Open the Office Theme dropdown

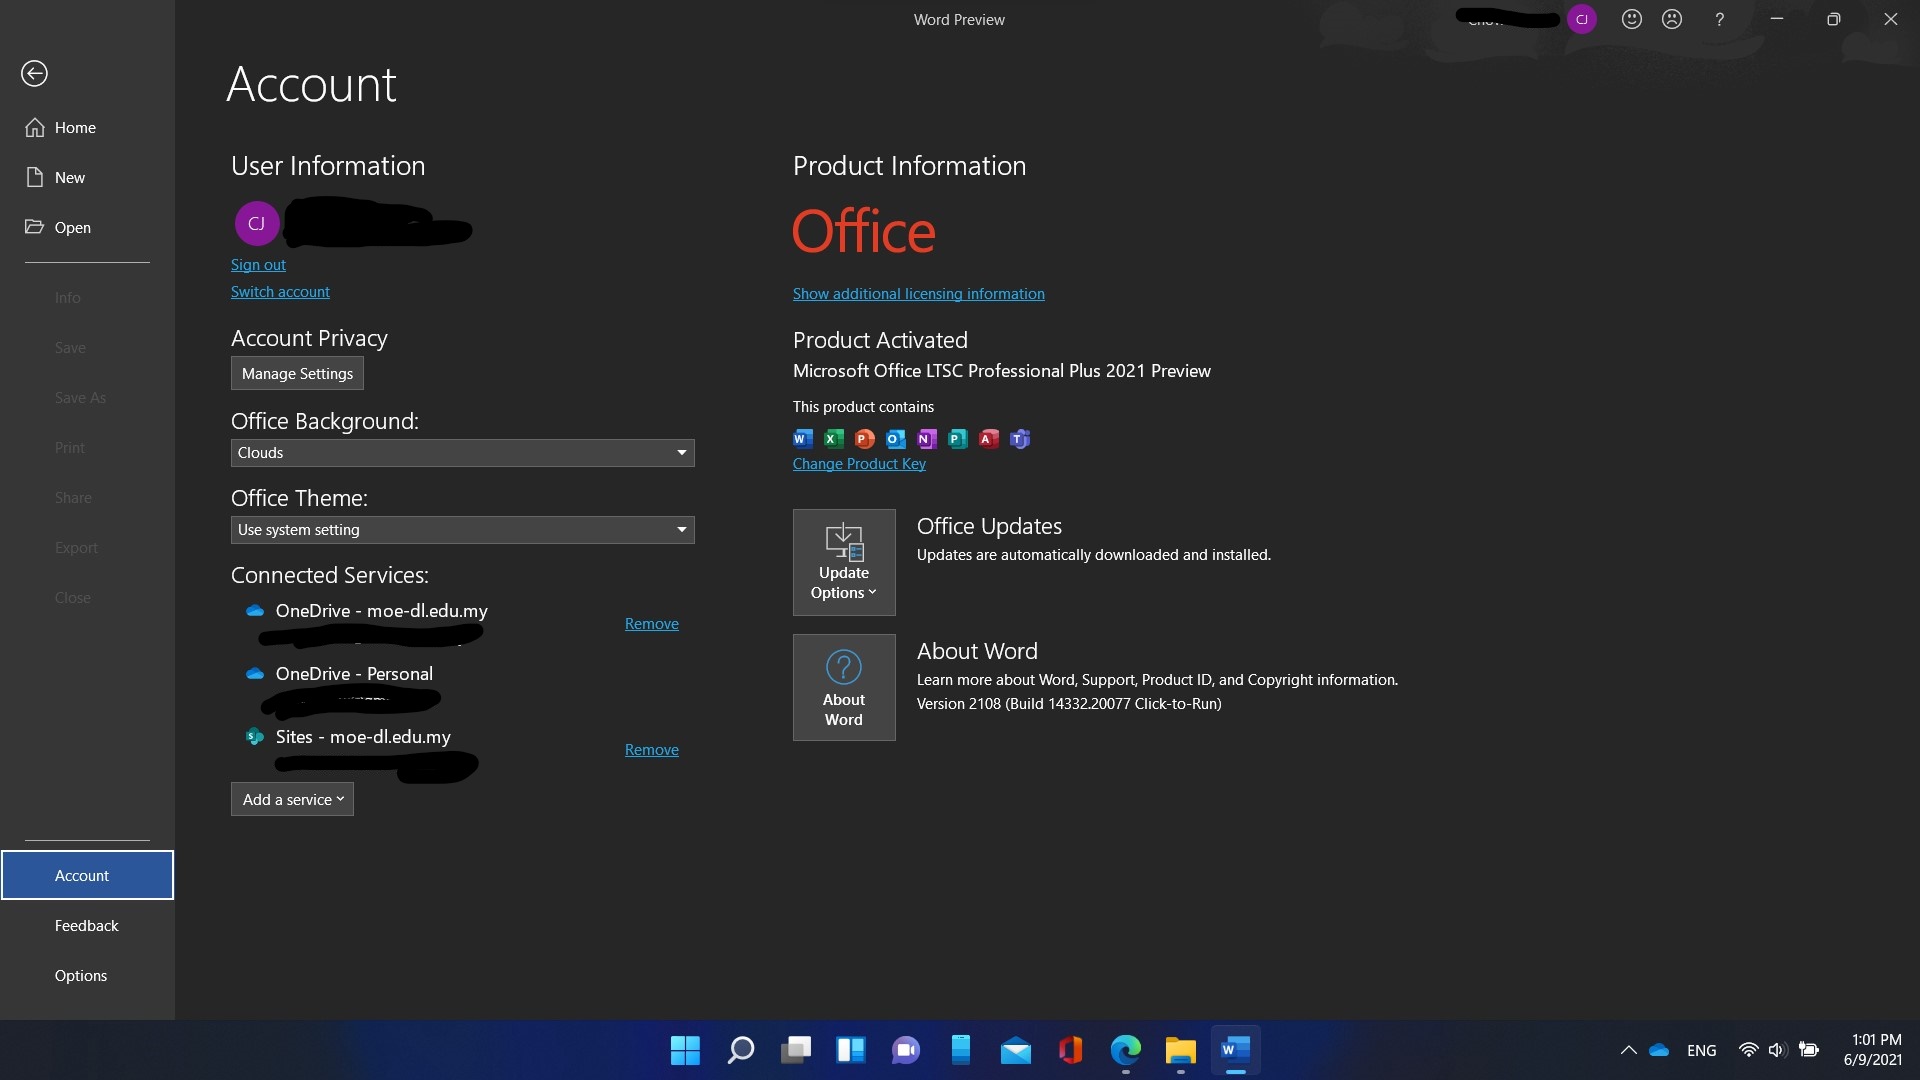tap(462, 530)
